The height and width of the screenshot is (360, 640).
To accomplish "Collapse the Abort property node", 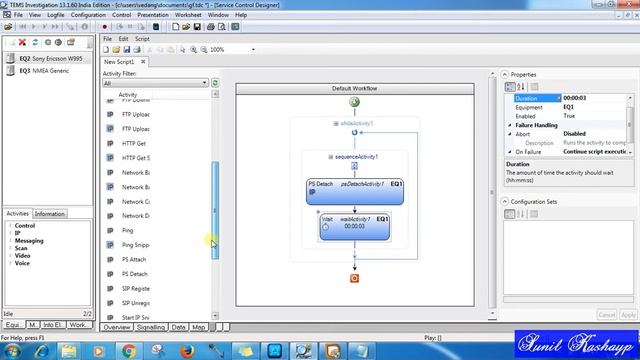I will (510, 134).
